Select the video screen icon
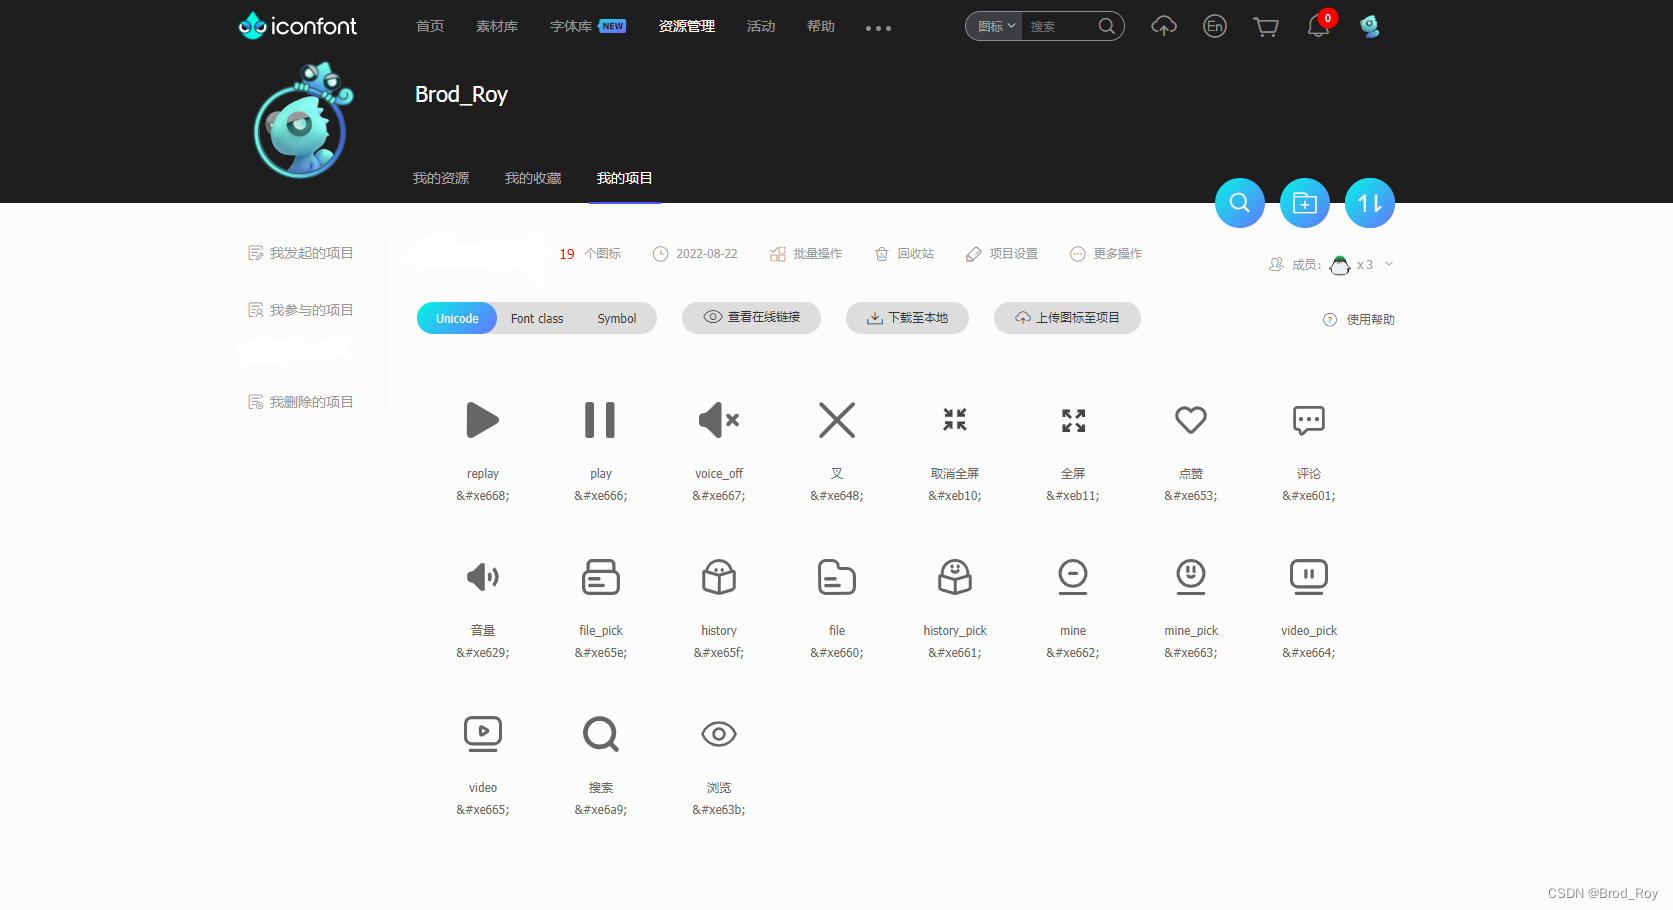This screenshot has width=1673, height=910. pyautogui.click(x=483, y=734)
